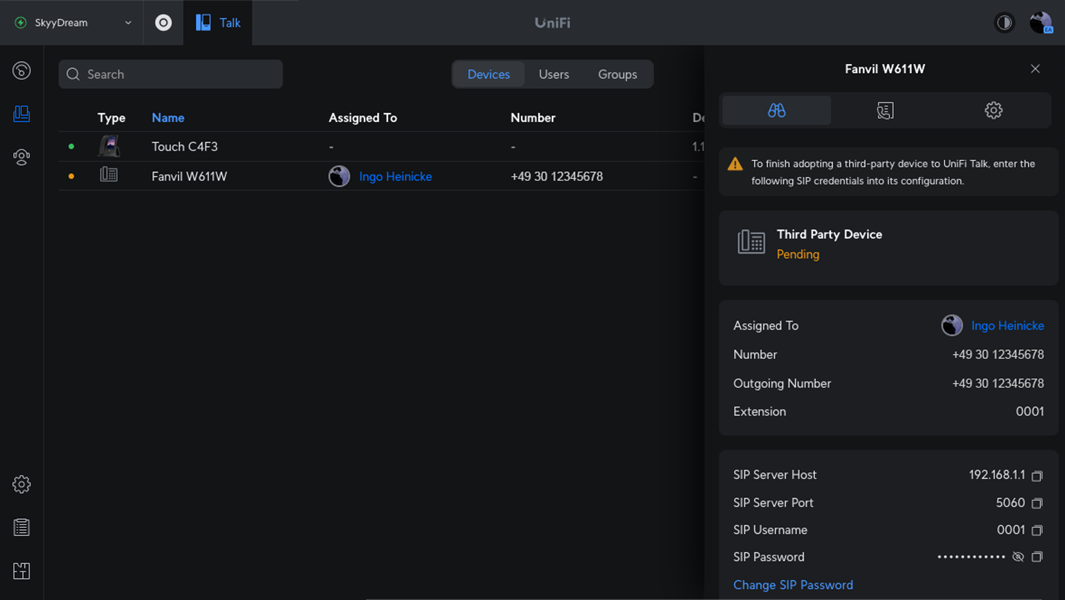The image size is (1065, 600).
Task: Click the left sidebar dashboard icon
Action: coord(21,71)
